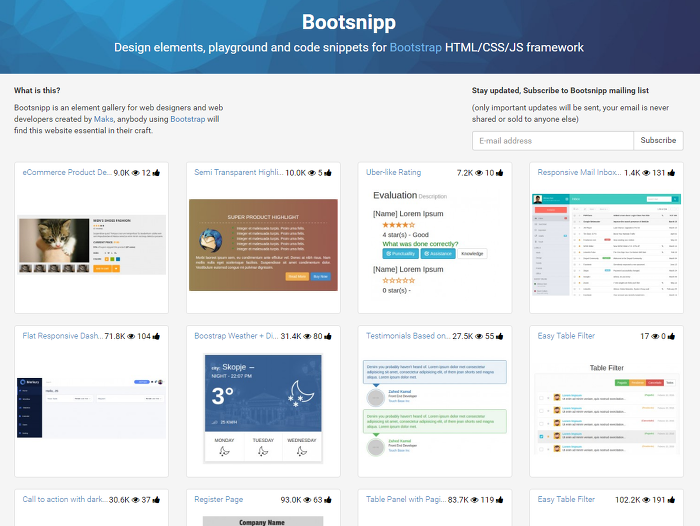Click the thumbs-up icon on Call to action card
This screenshot has height=526, width=700.
coord(156,500)
